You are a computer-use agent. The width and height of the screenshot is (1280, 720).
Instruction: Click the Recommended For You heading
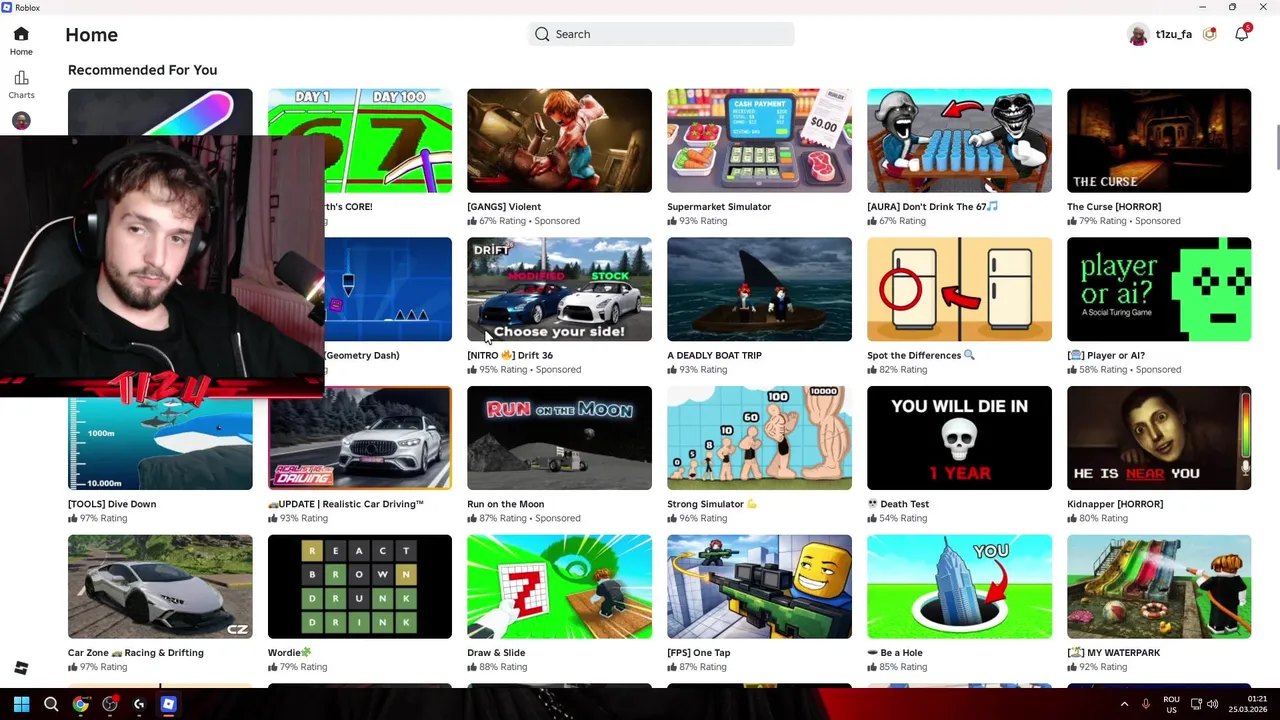[x=142, y=70]
